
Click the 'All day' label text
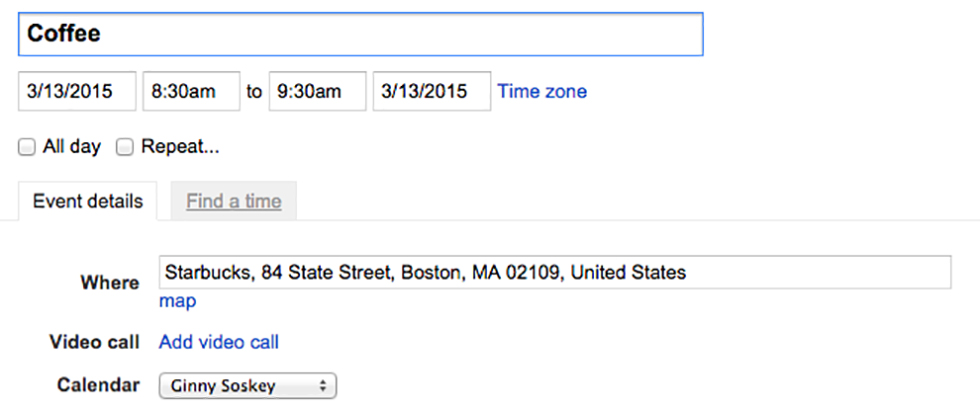(x=72, y=147)
